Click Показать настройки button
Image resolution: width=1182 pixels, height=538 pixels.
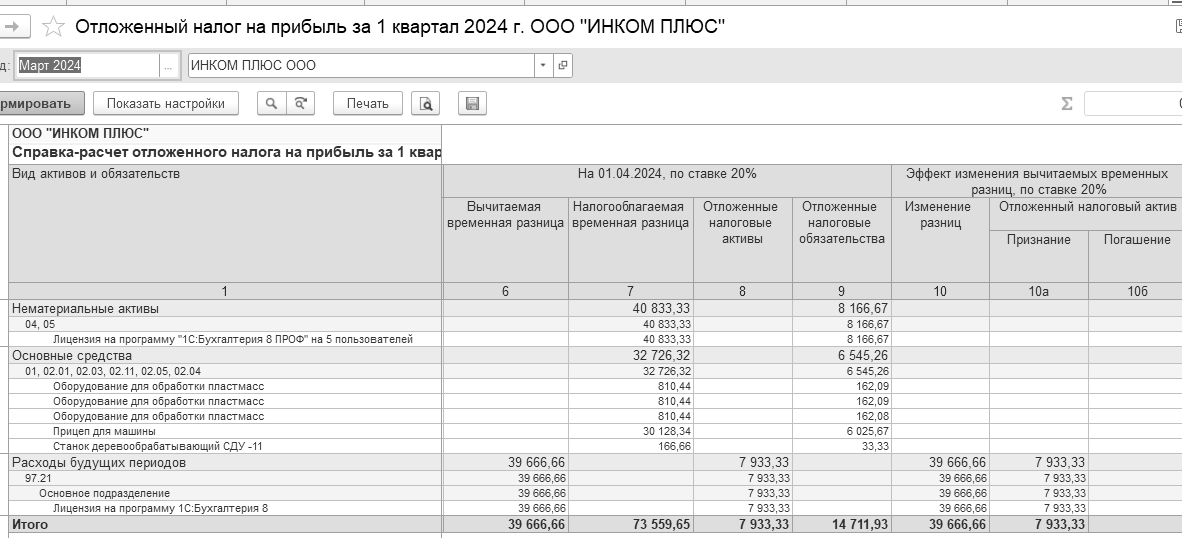[x=166, y=103]
